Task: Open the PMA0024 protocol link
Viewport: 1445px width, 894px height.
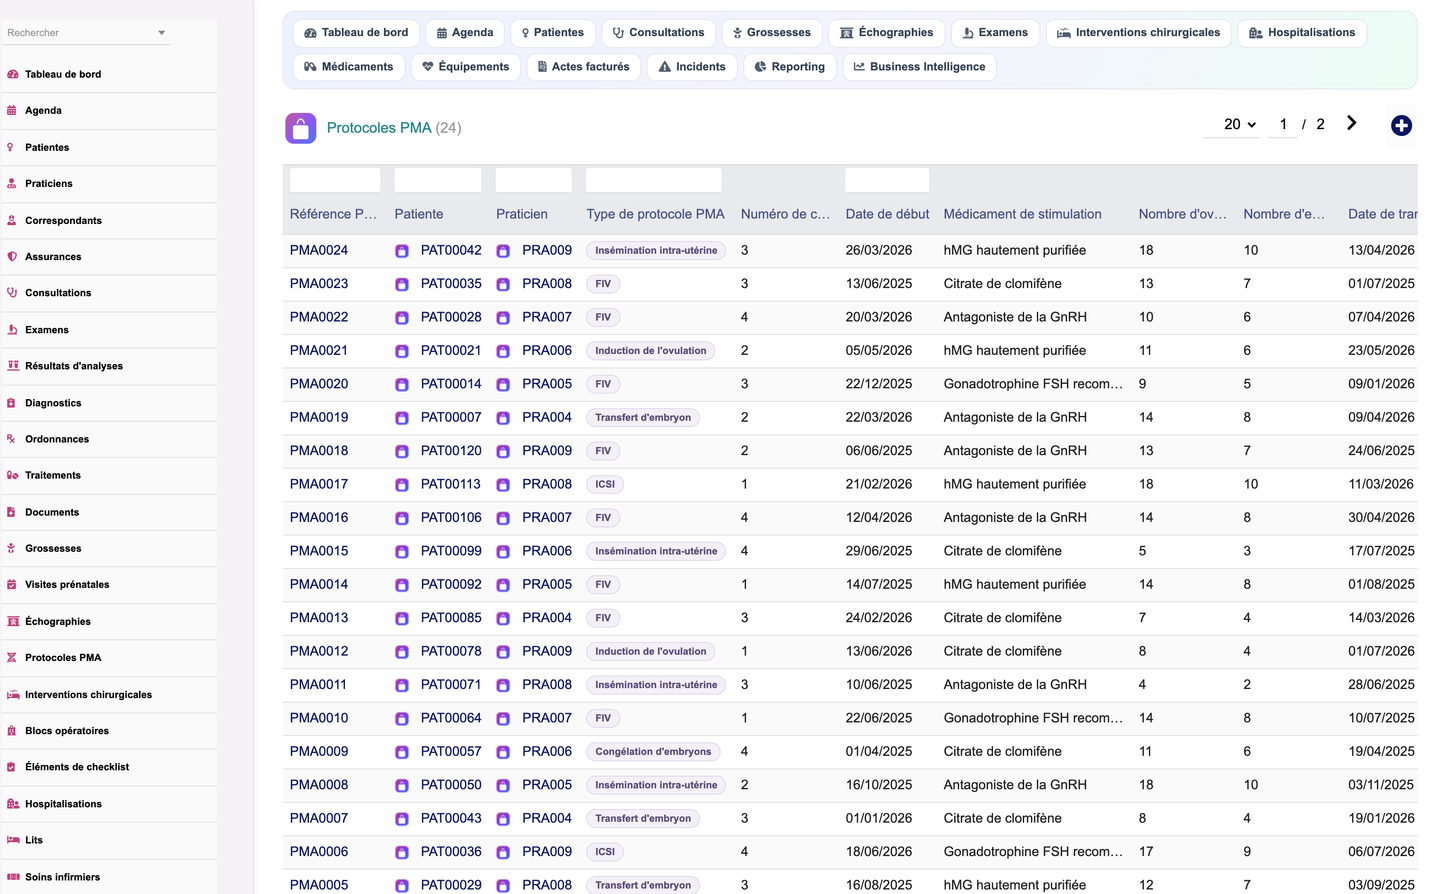Action: coord(319,250)
